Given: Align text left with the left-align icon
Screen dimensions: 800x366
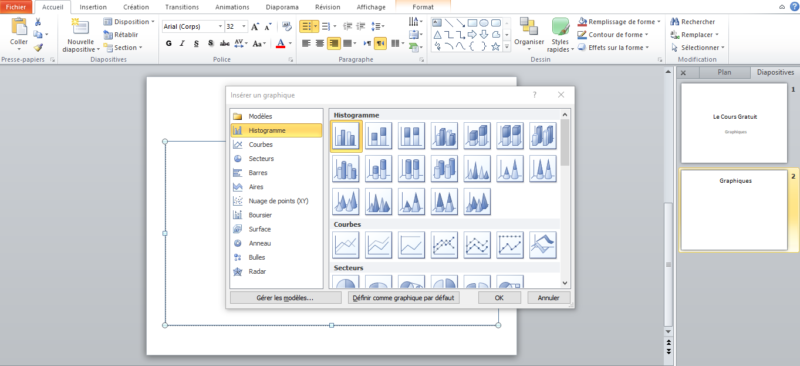Looking at the screenshot, I should [x=306, y=43].
